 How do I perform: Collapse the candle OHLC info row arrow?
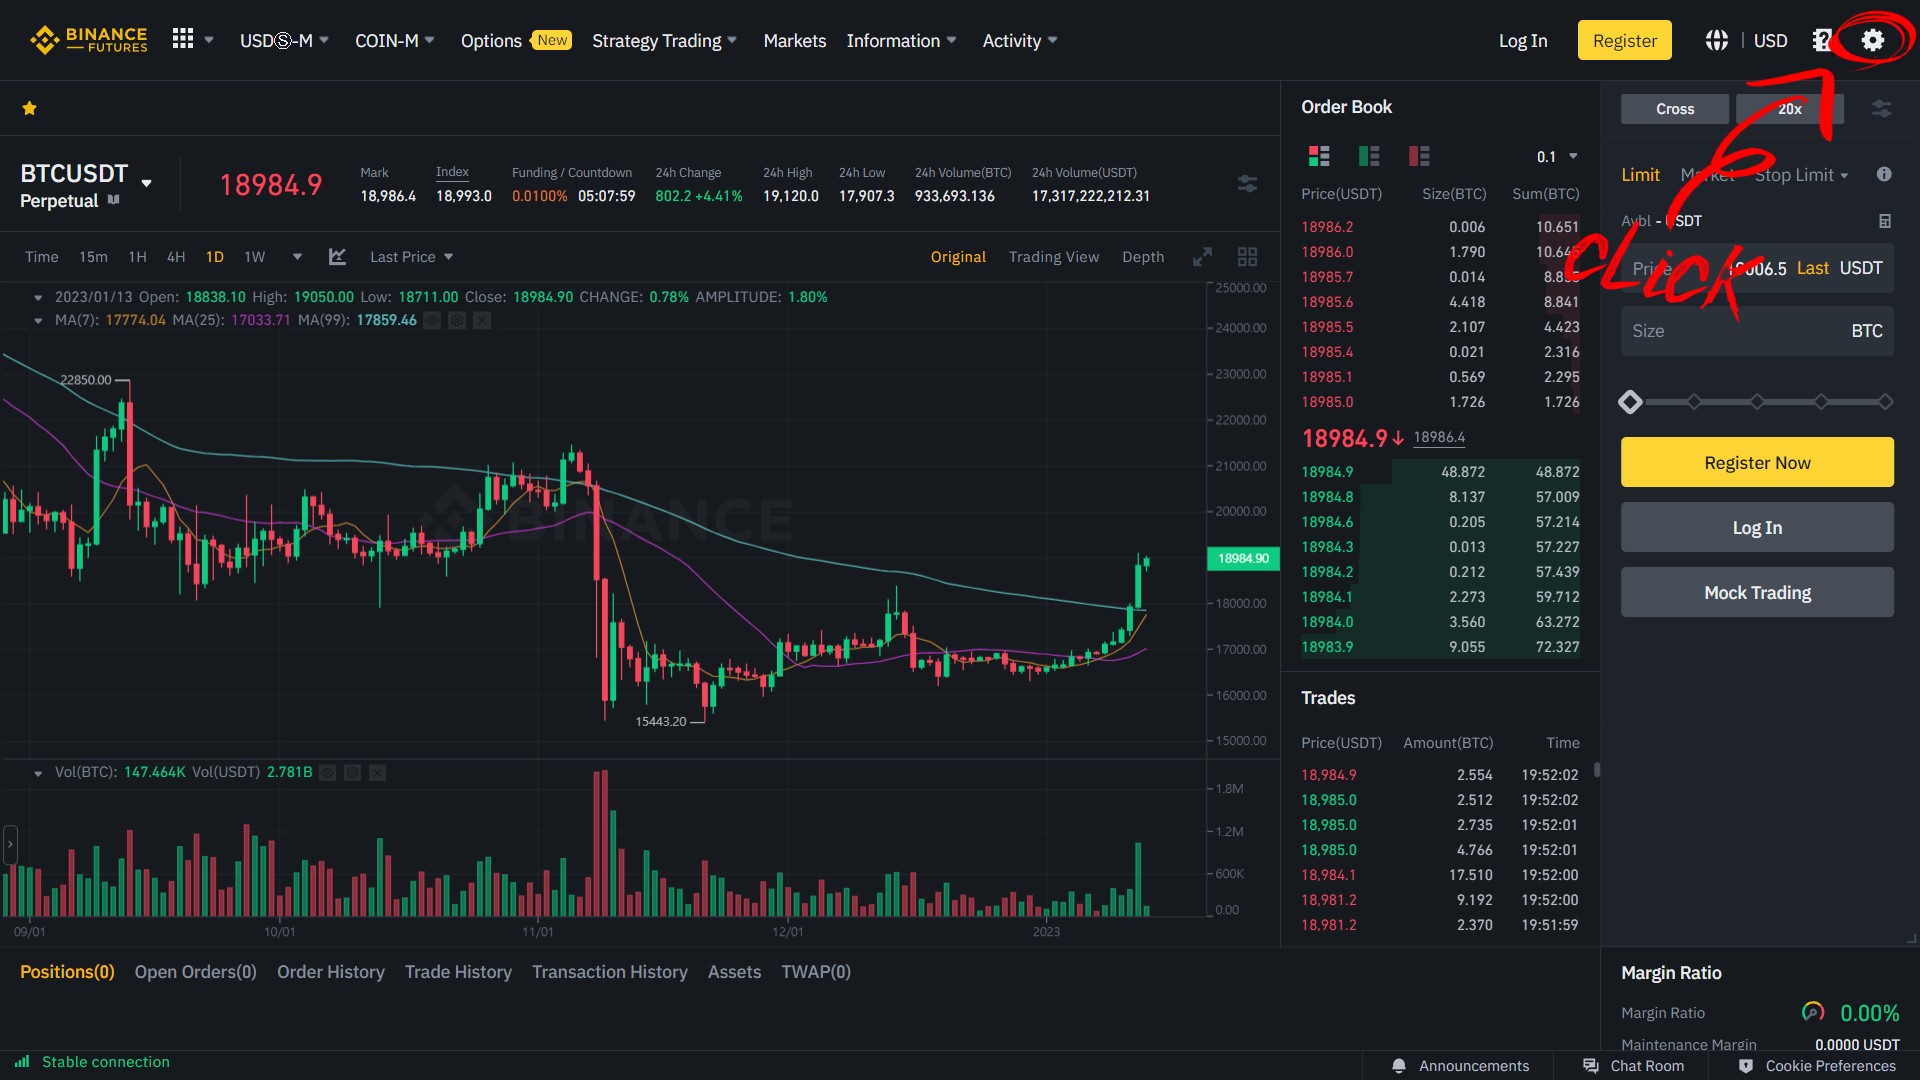38,297
